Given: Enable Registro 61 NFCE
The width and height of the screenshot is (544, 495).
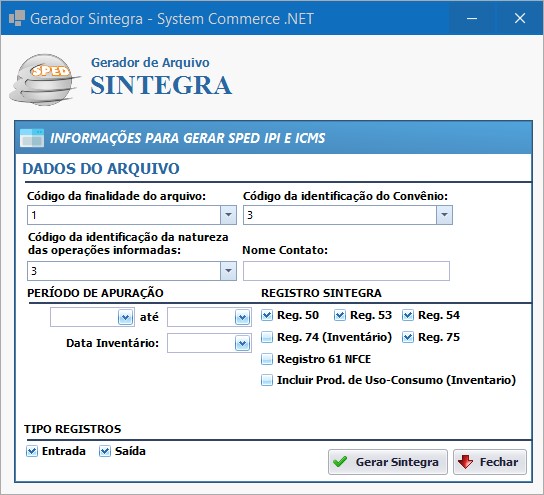Looking at the screenshot, I should coord(267,359).
